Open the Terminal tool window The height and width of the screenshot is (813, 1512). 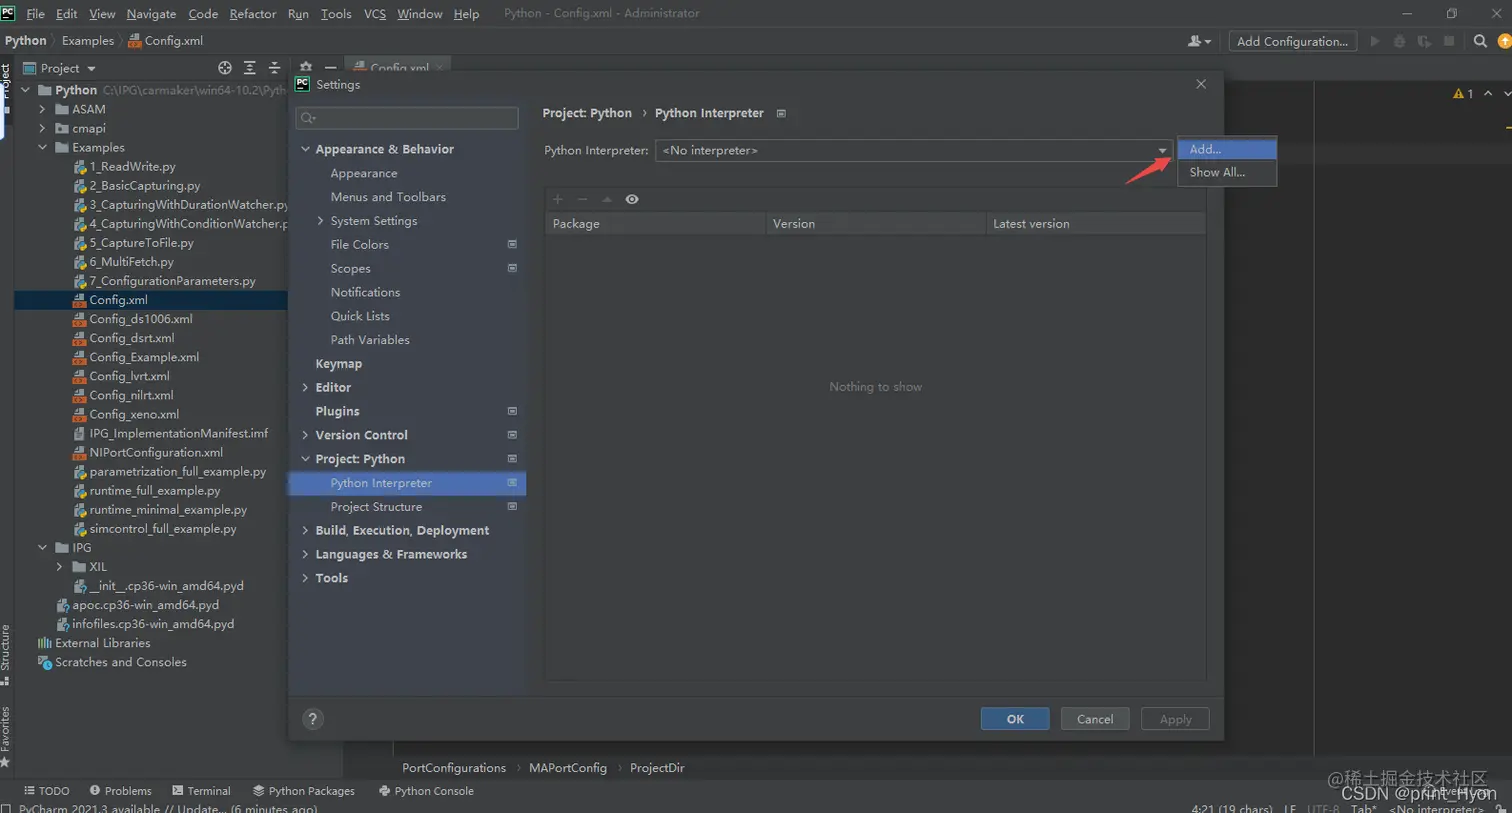(x=201, y=791)
